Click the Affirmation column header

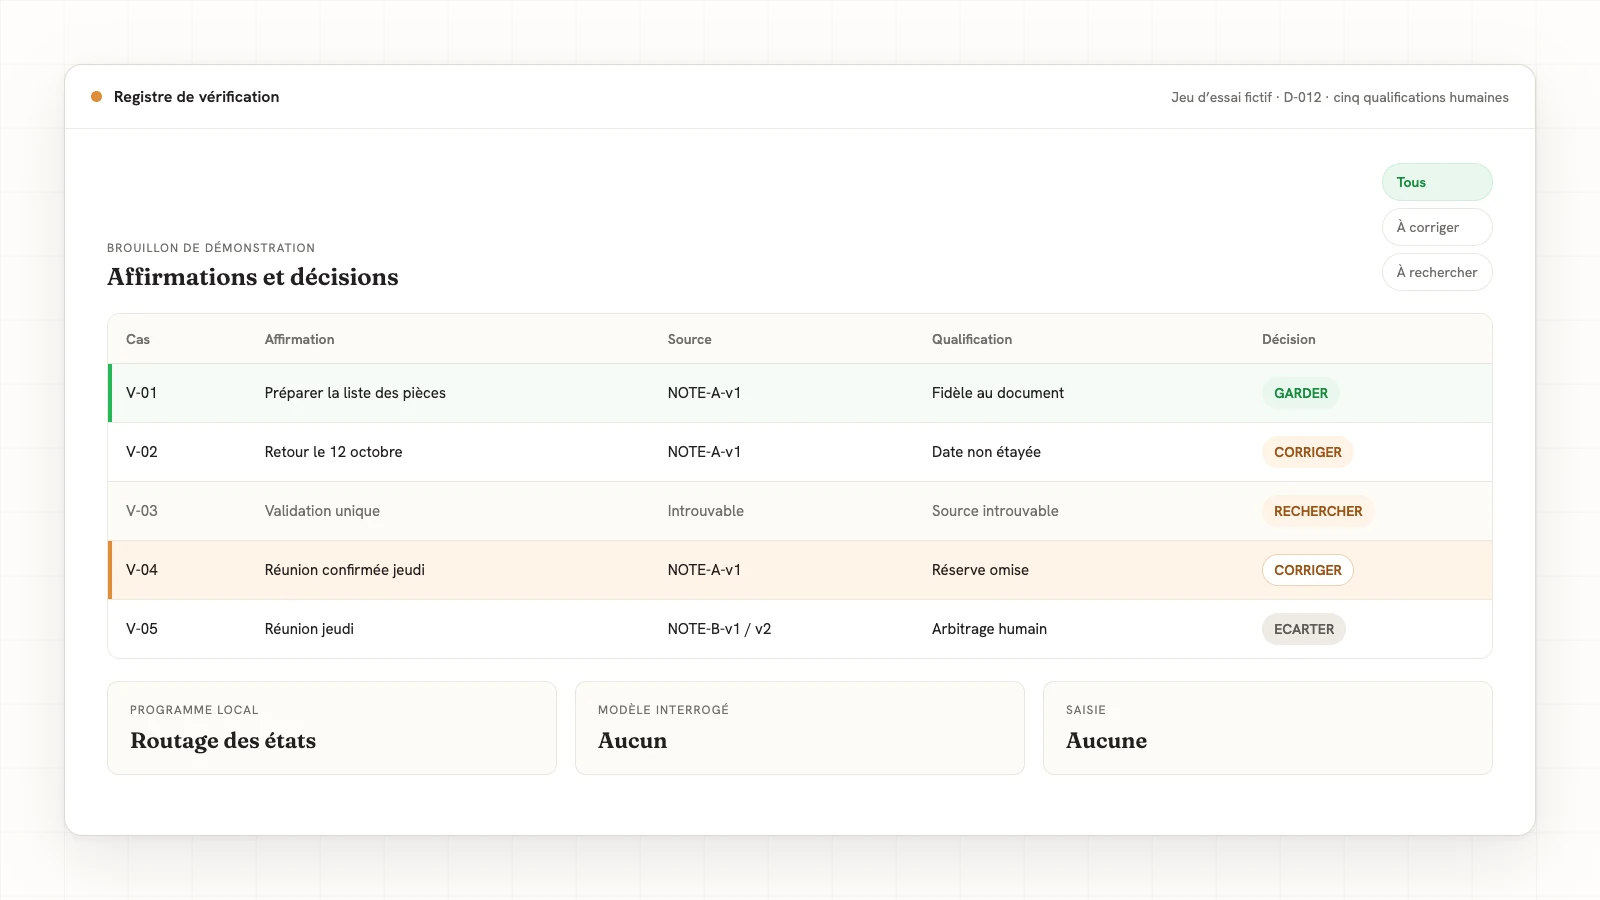[299, 339]
